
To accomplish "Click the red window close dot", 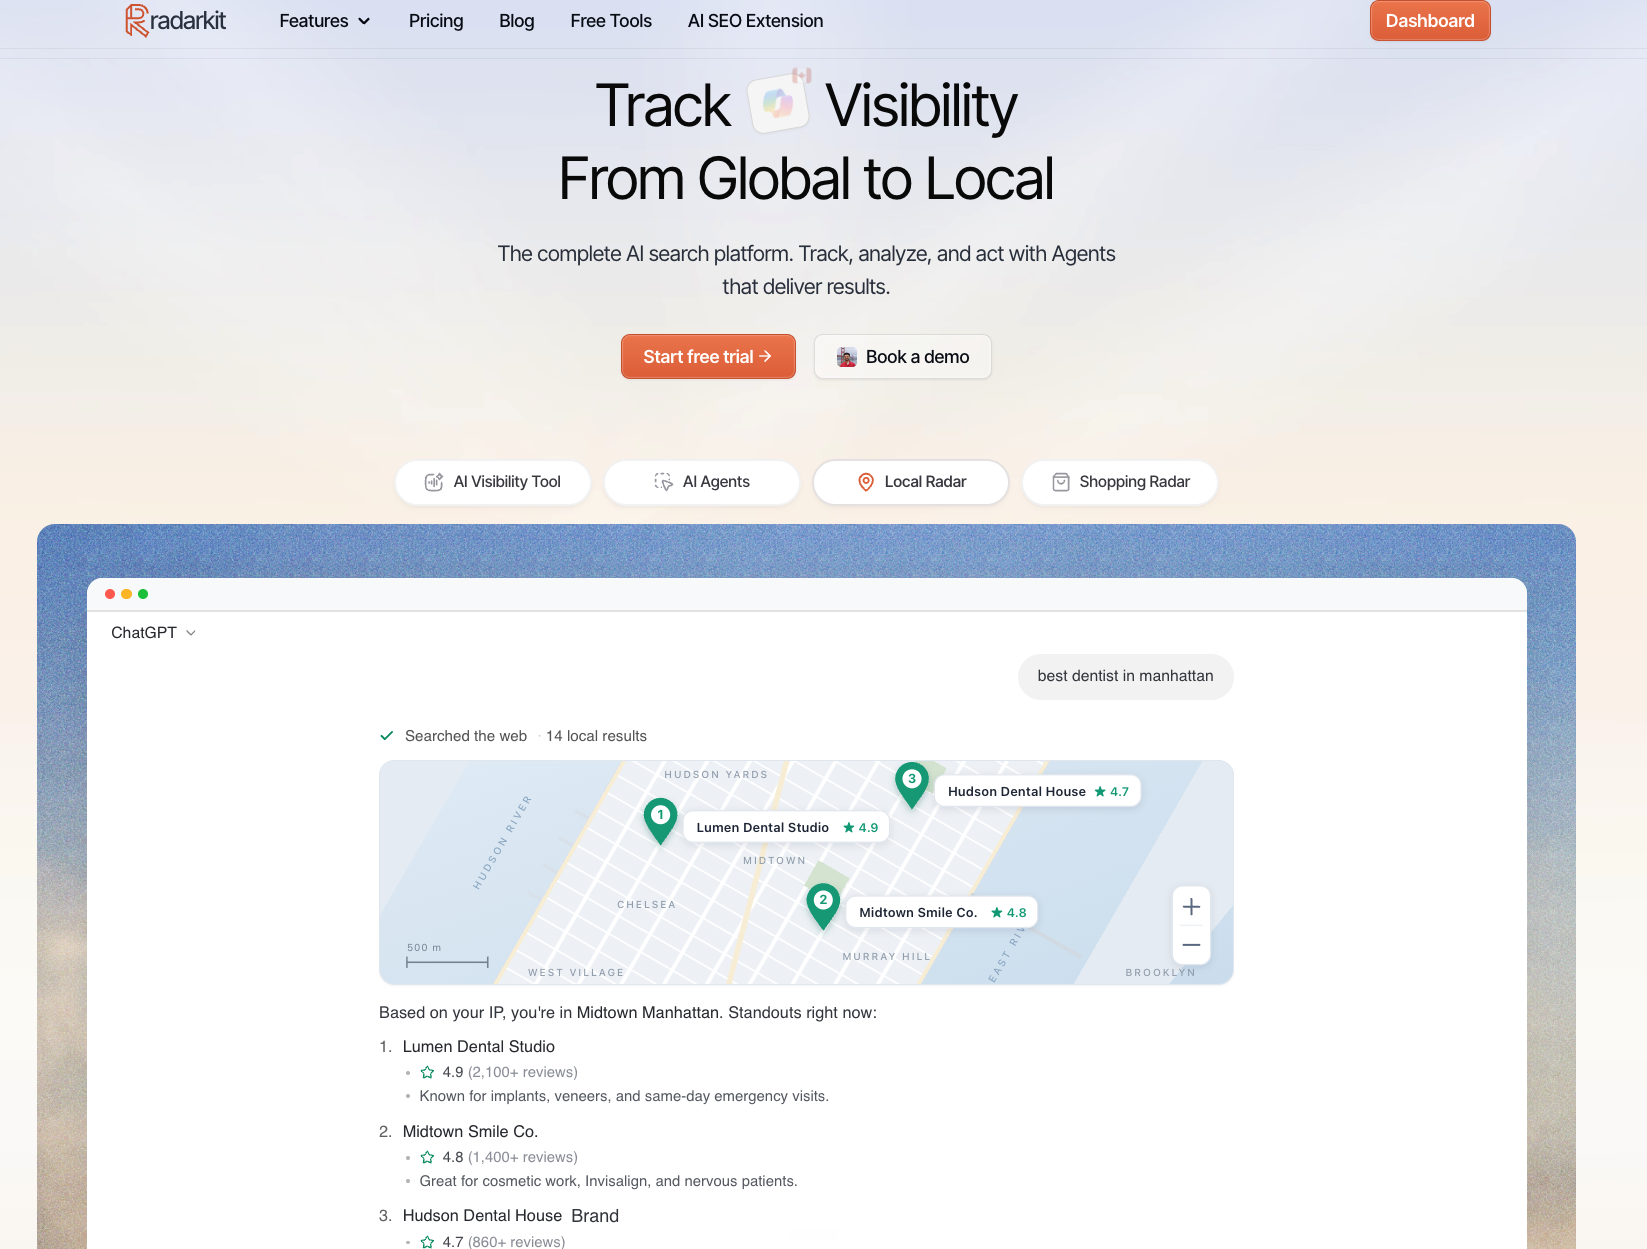I will click(110, 594).
